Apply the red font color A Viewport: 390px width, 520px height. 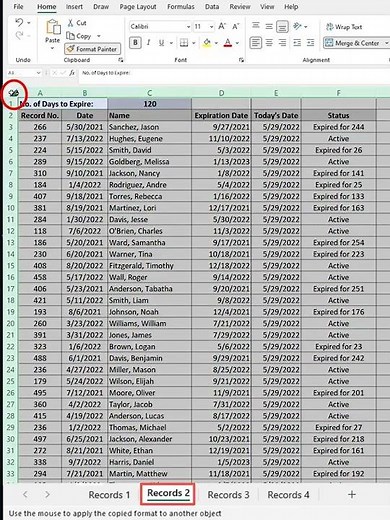pos(228,43)
